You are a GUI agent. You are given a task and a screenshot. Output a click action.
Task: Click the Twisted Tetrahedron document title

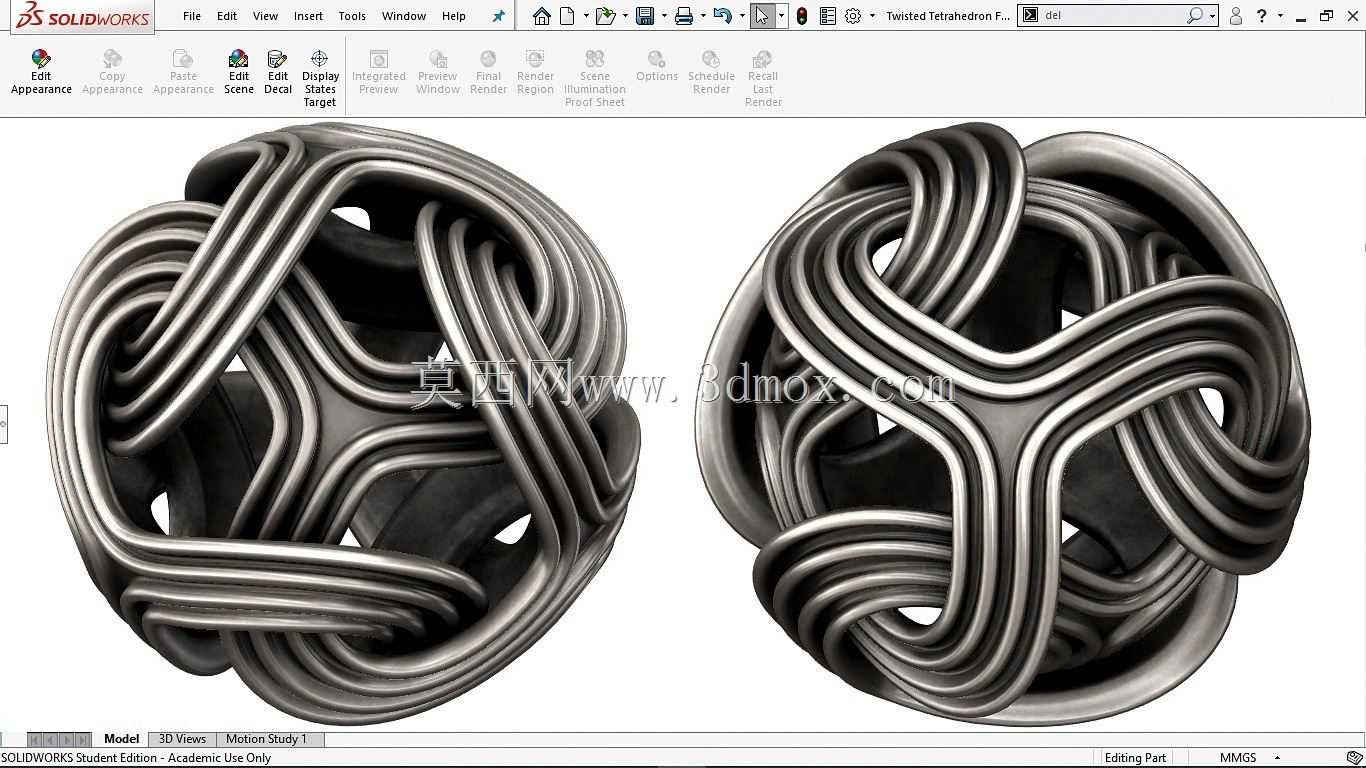pyautogui.click(x=948, y=16)
